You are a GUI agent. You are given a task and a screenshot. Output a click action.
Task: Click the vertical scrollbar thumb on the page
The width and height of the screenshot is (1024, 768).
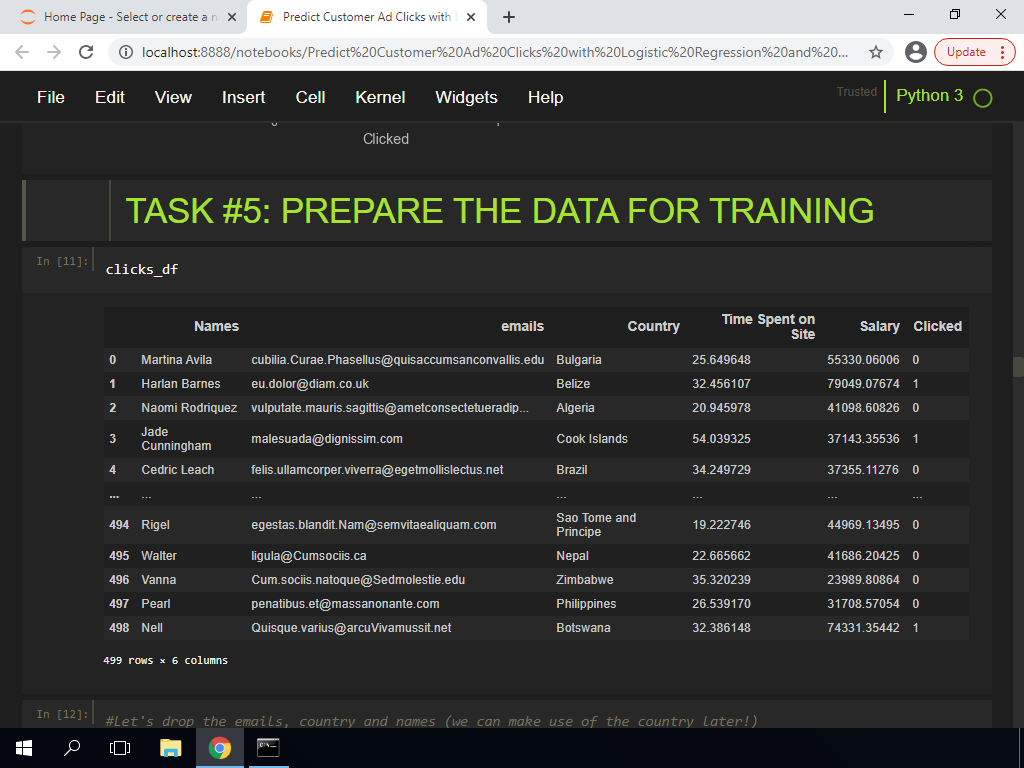click(x=1018, y=367)
